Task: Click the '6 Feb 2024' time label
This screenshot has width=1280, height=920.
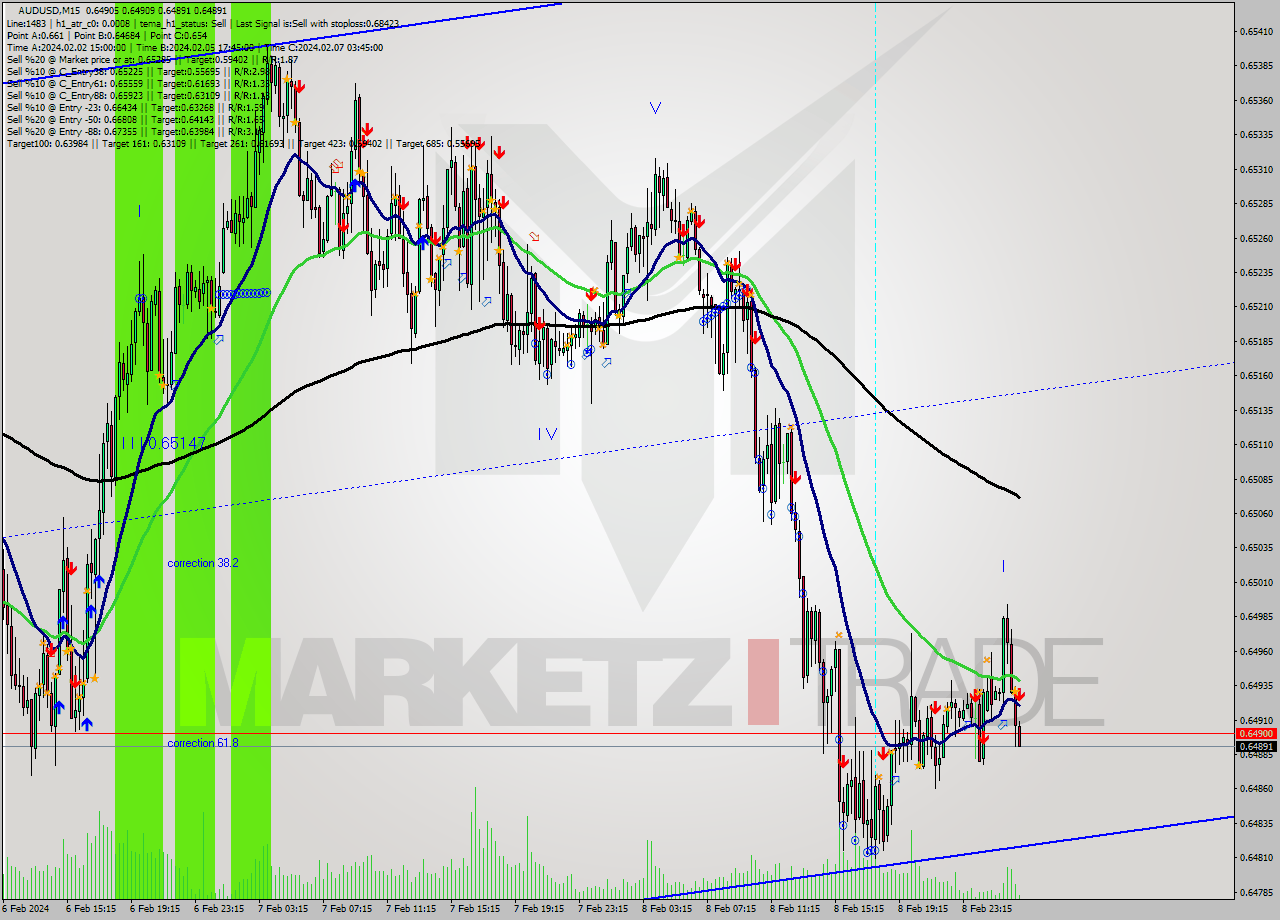Action: click(25, 909)
